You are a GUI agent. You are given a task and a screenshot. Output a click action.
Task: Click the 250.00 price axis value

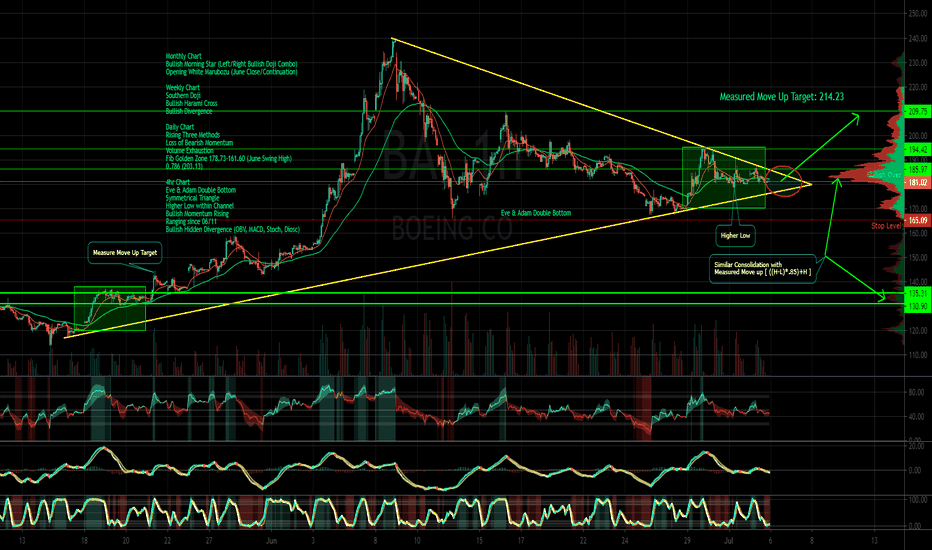(x=918, y=14)
